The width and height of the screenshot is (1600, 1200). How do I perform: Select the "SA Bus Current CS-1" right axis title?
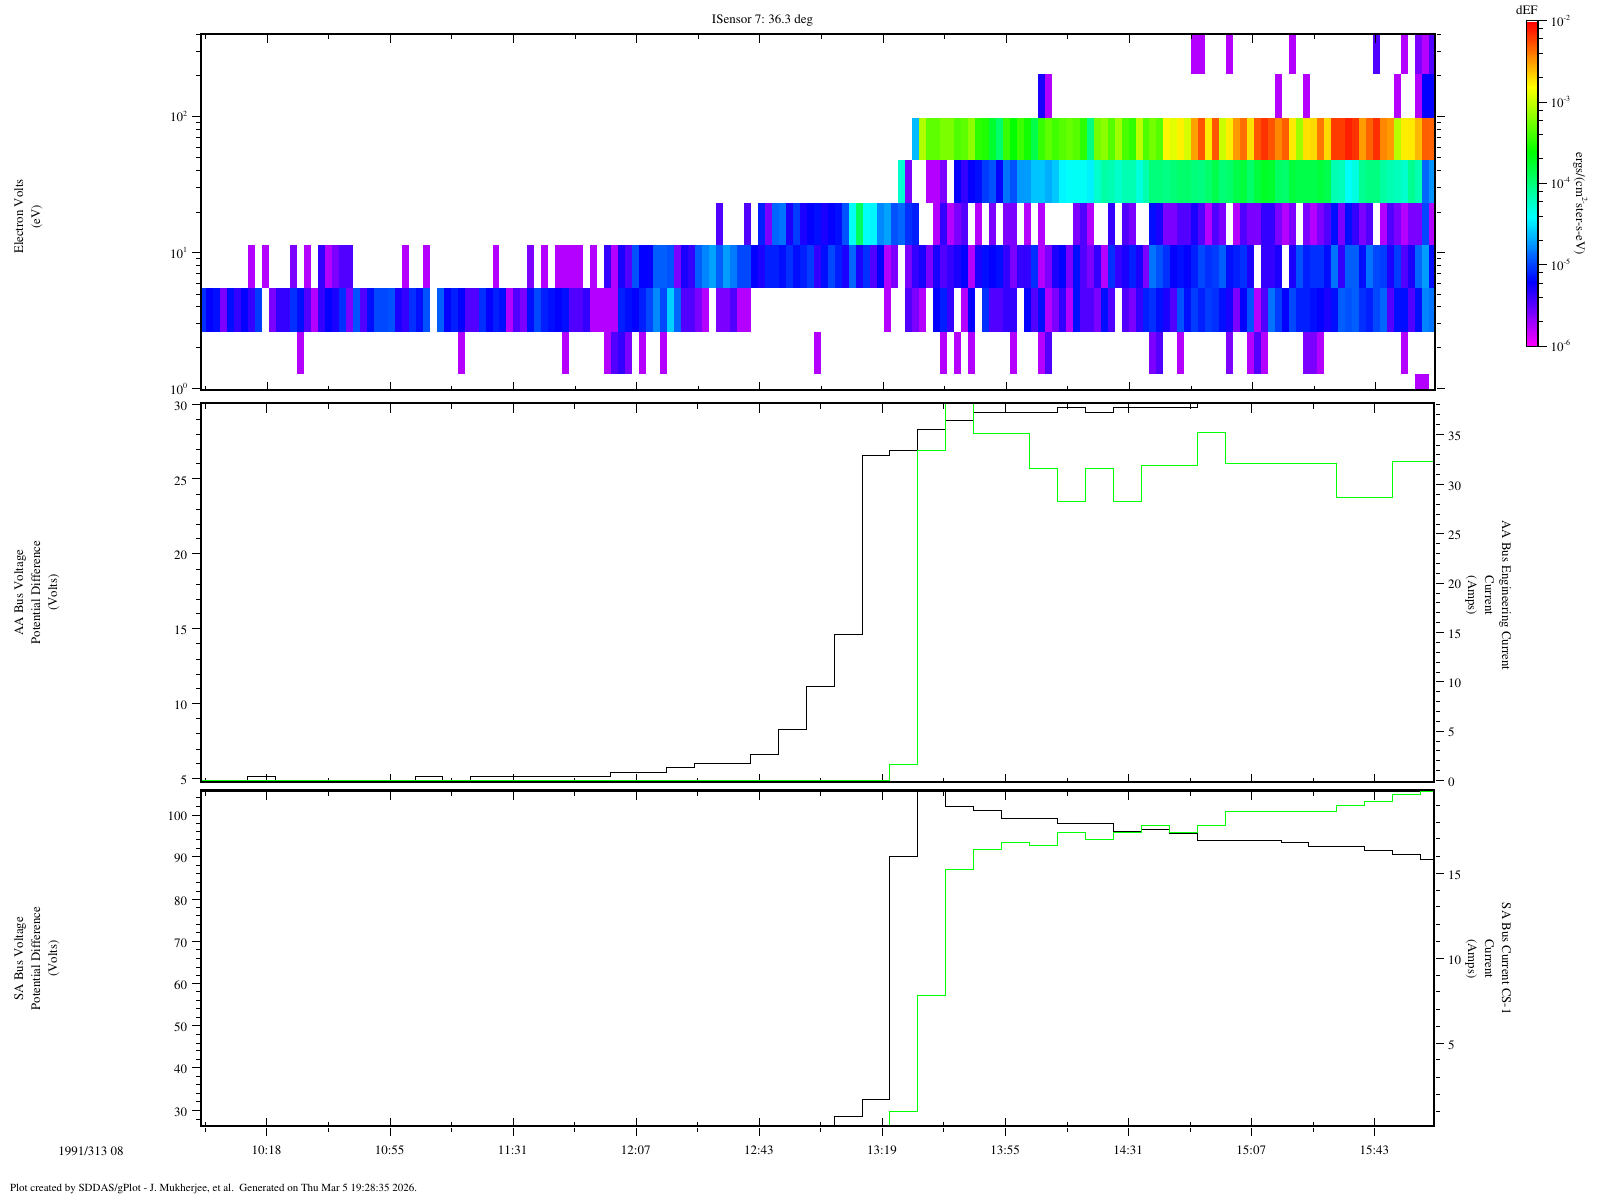click(x=1505, y=958)
